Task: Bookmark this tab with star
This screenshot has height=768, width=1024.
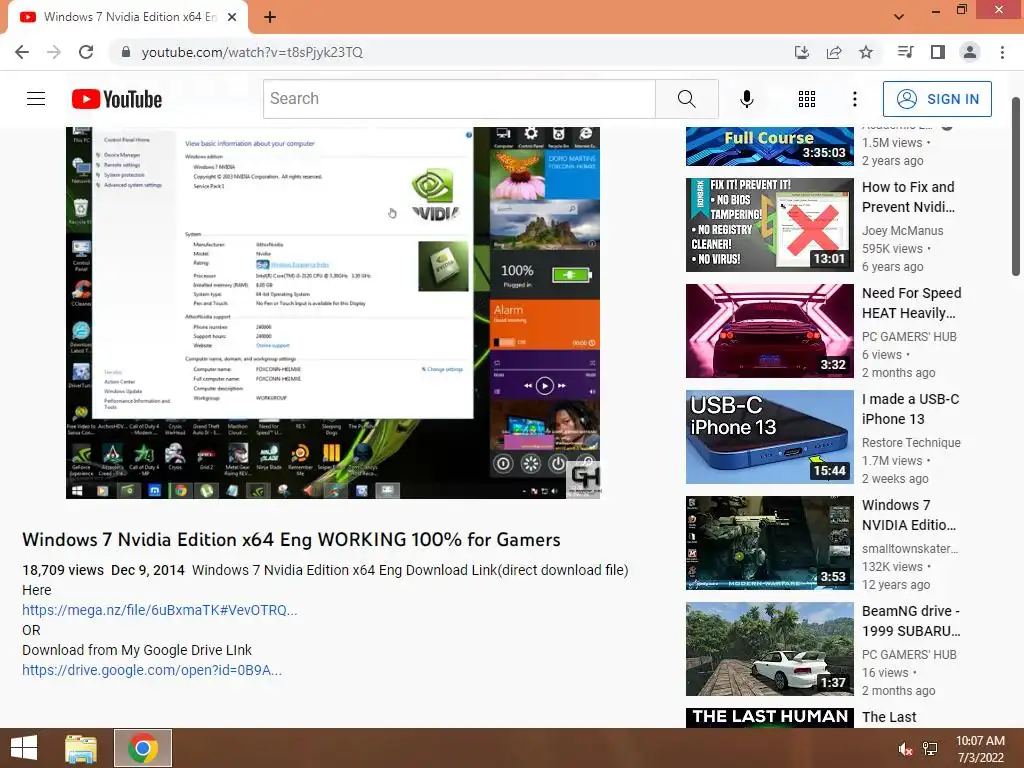Action: pos(866,52)
